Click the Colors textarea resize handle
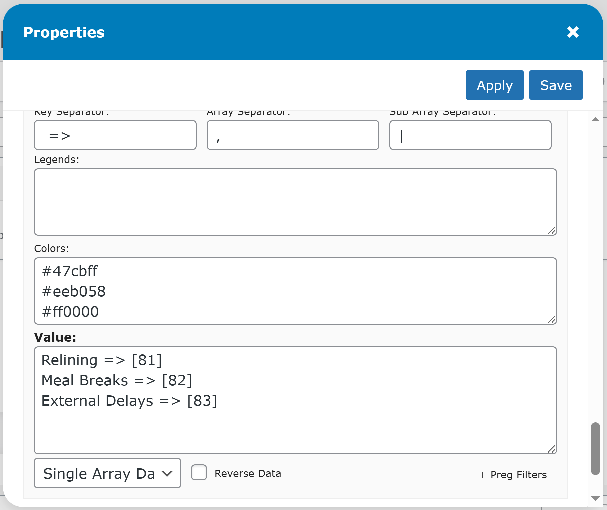This screenshot has height=510, width=607. 551,319
